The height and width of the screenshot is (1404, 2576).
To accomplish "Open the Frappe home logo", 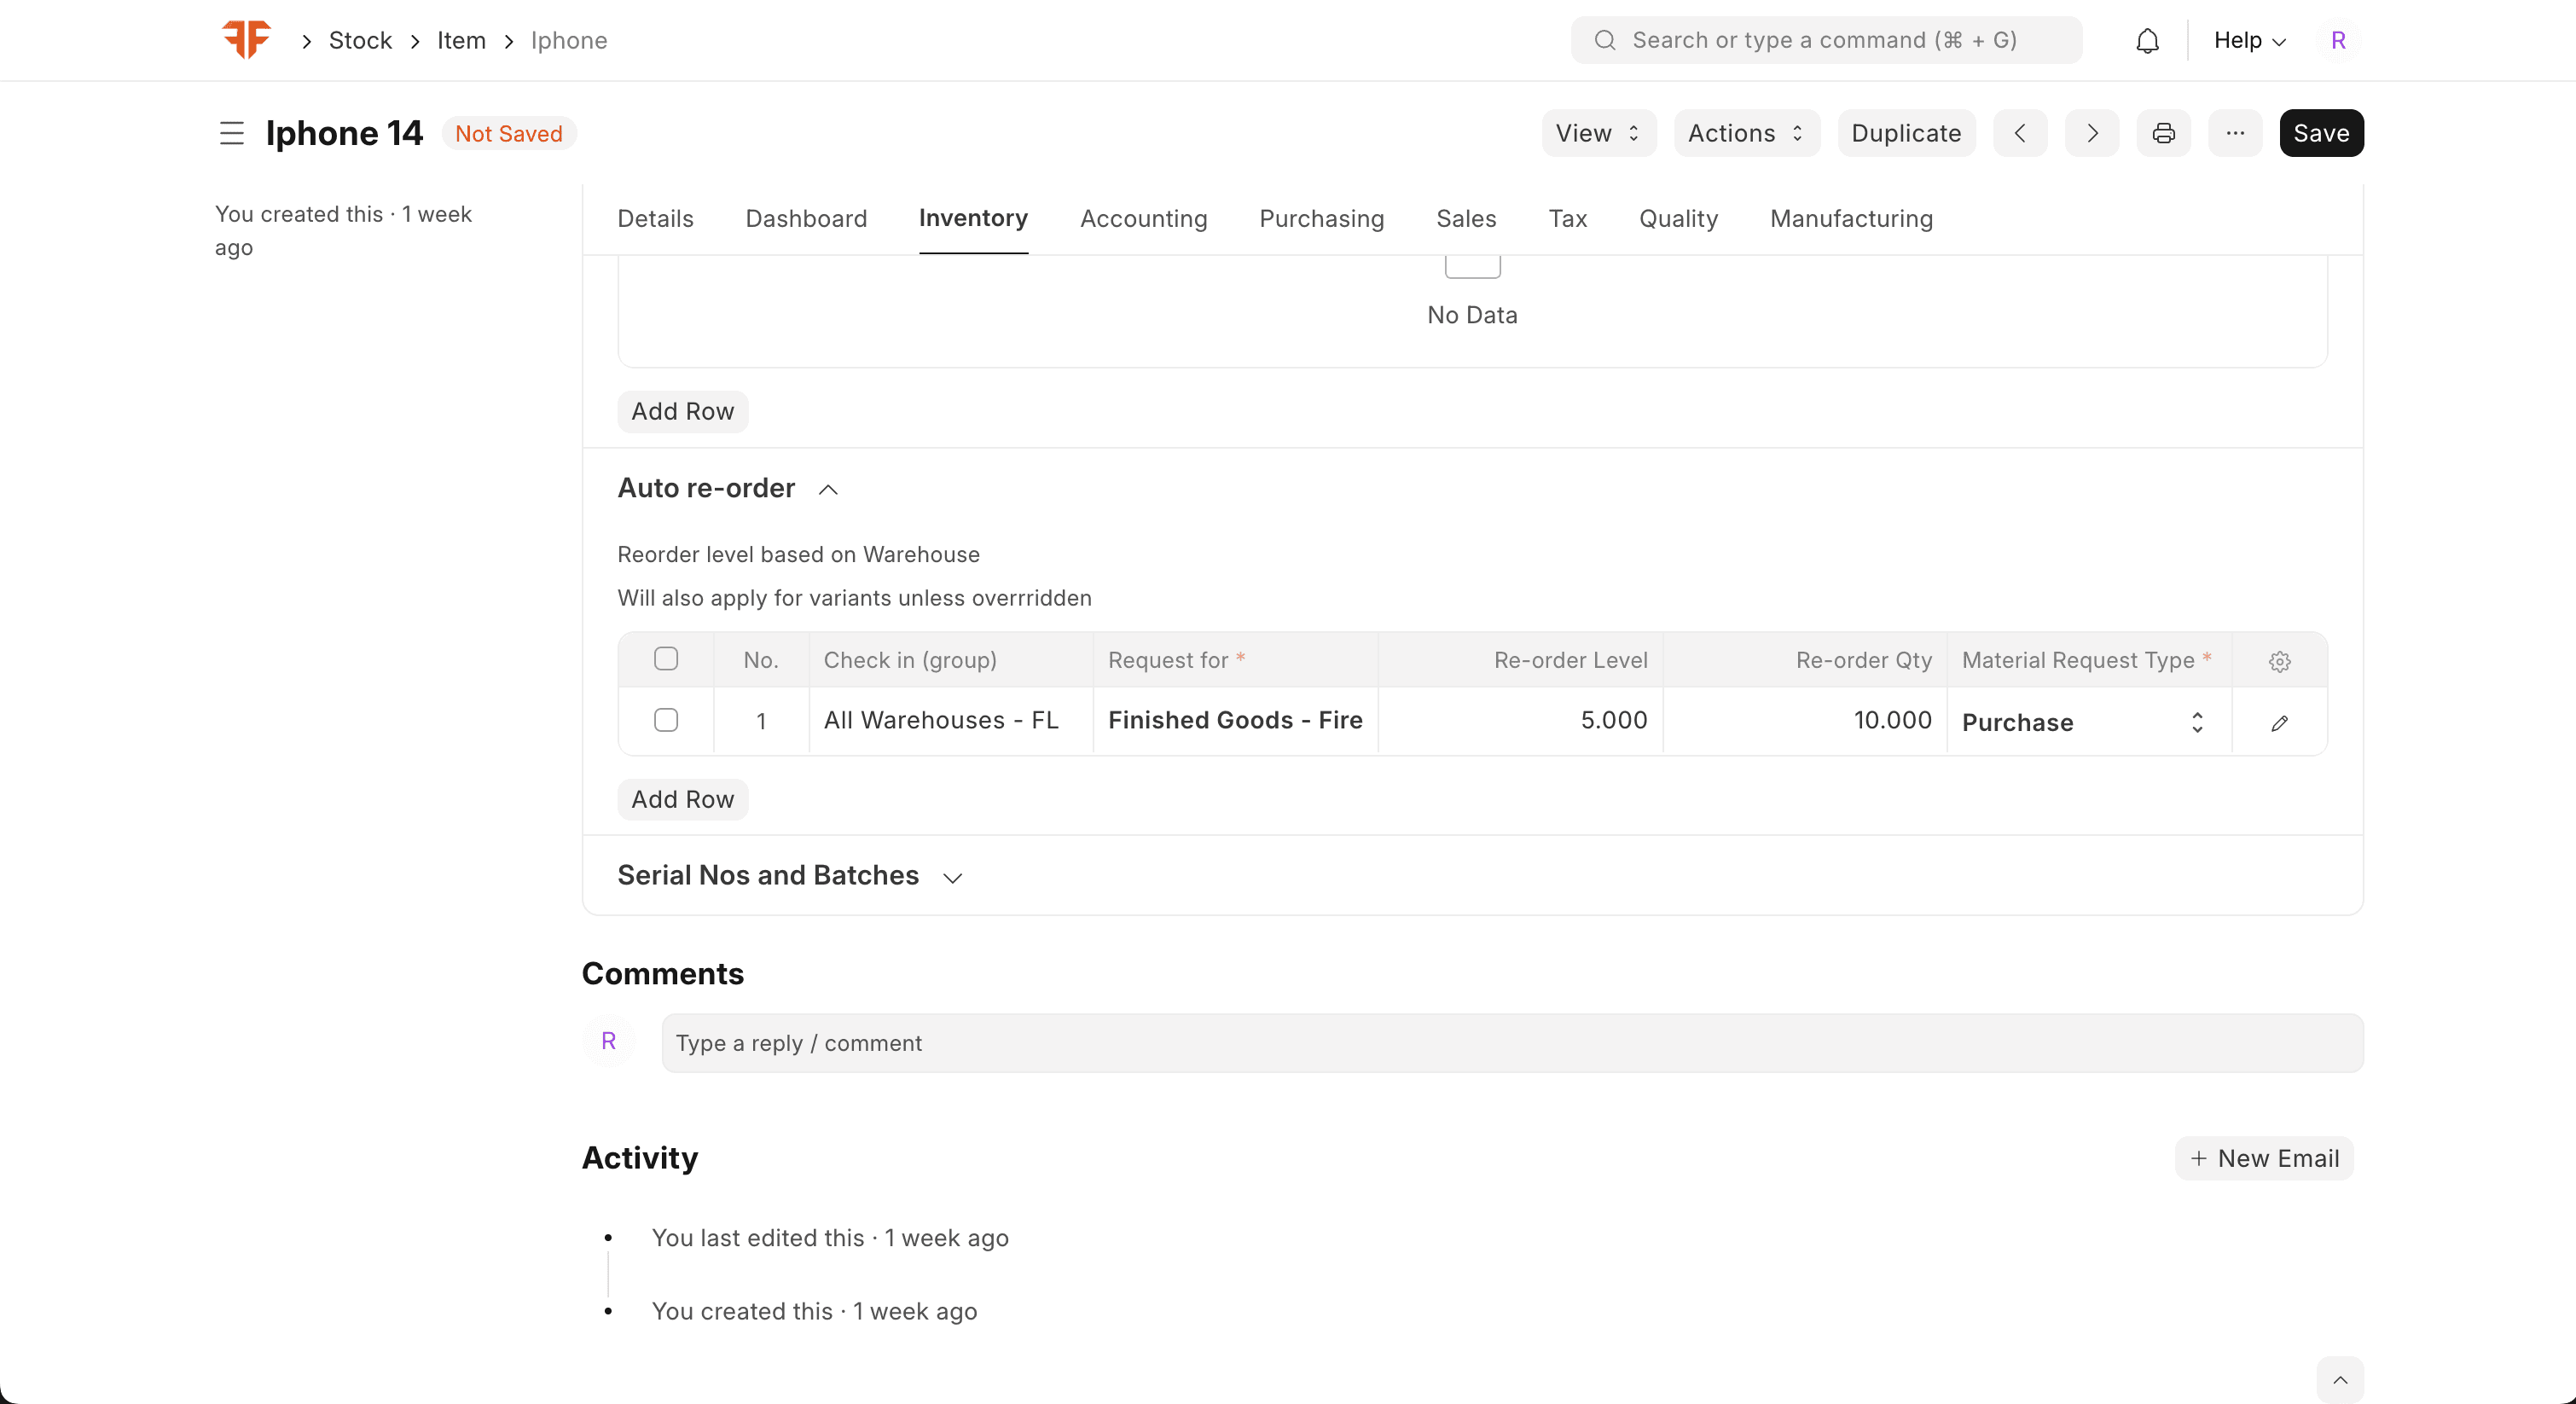I will coord(246,40).
